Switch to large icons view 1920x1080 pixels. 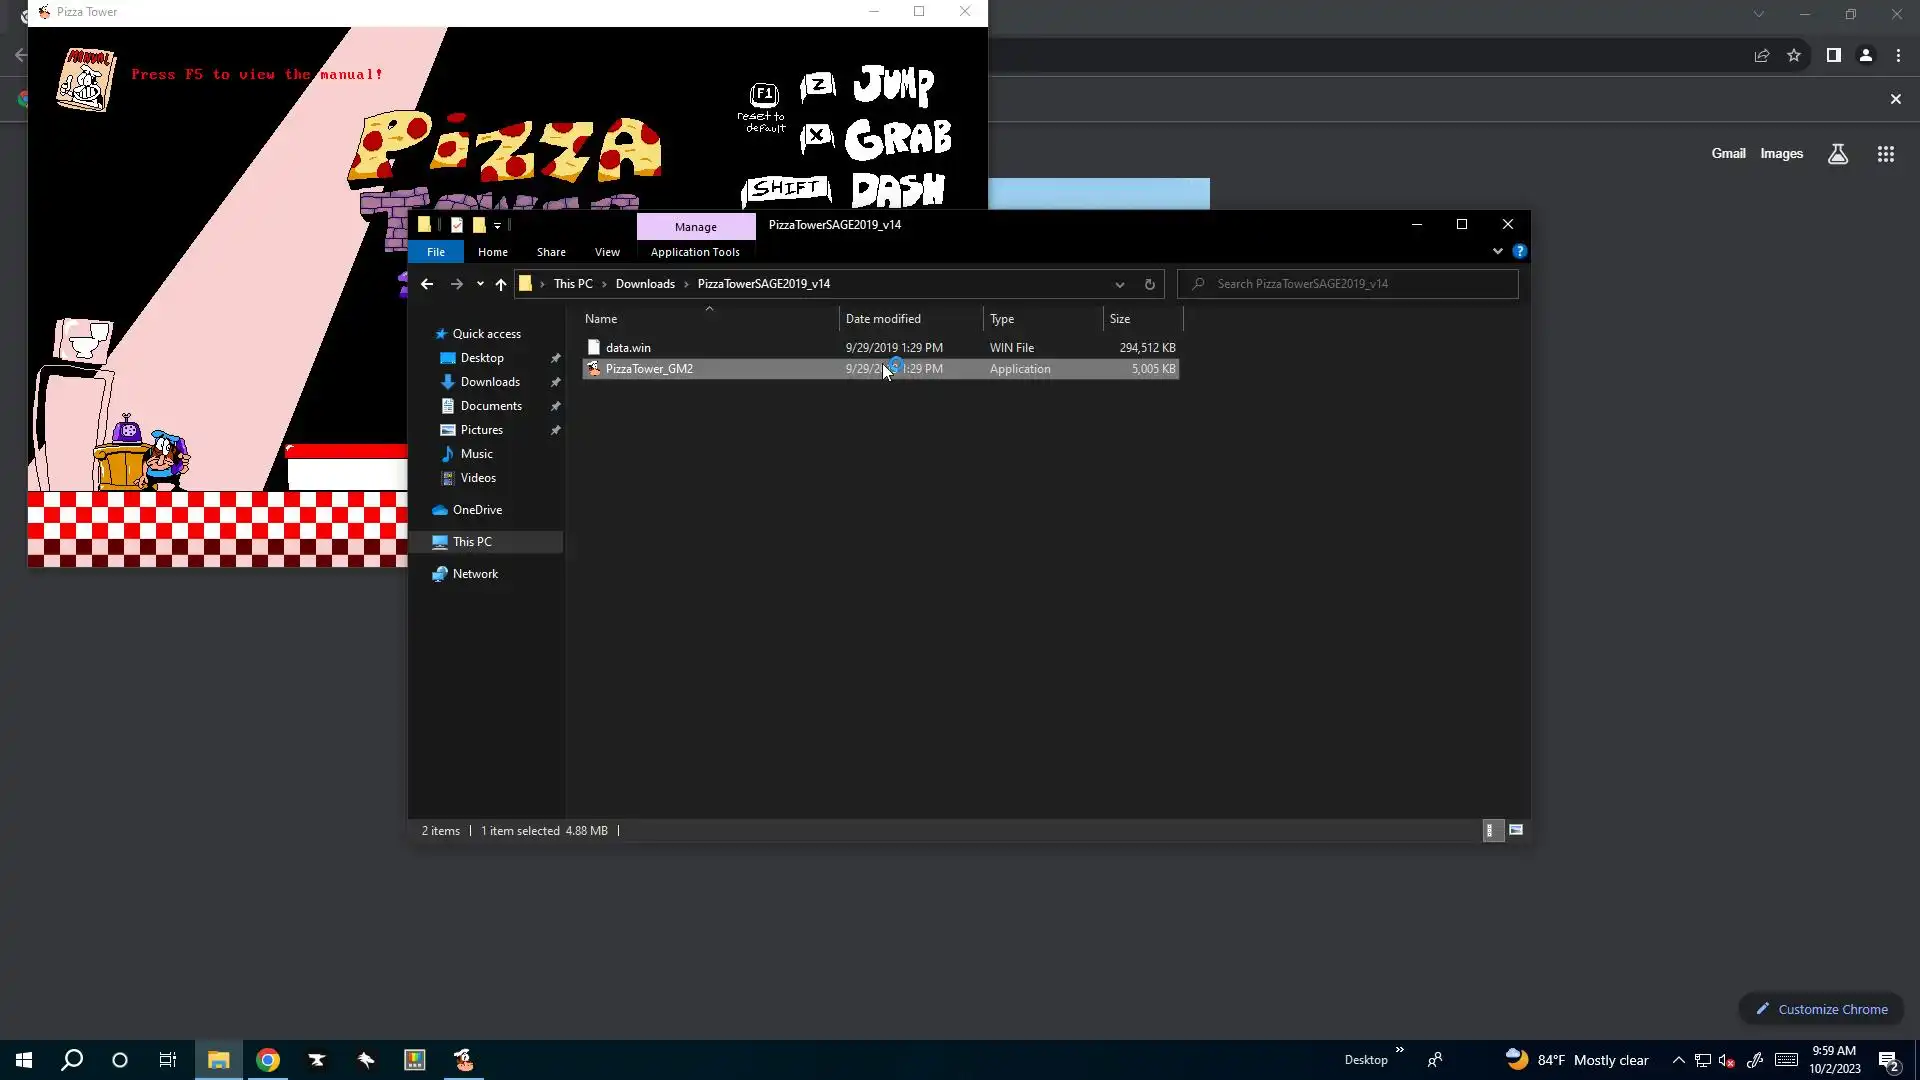click(1516, 830)
